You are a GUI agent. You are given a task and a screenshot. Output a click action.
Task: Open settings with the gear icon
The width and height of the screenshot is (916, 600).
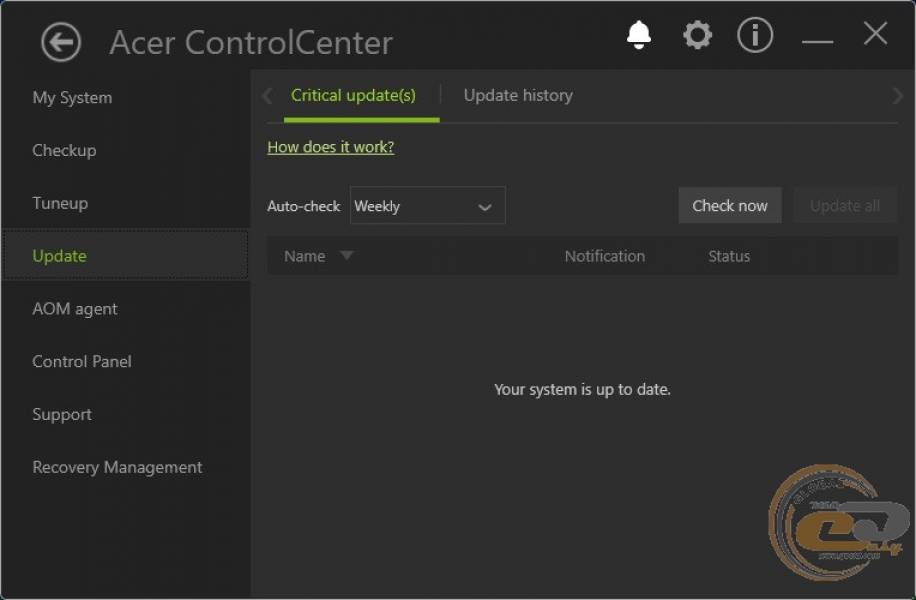pyautogui.click(x=698, y=35)
